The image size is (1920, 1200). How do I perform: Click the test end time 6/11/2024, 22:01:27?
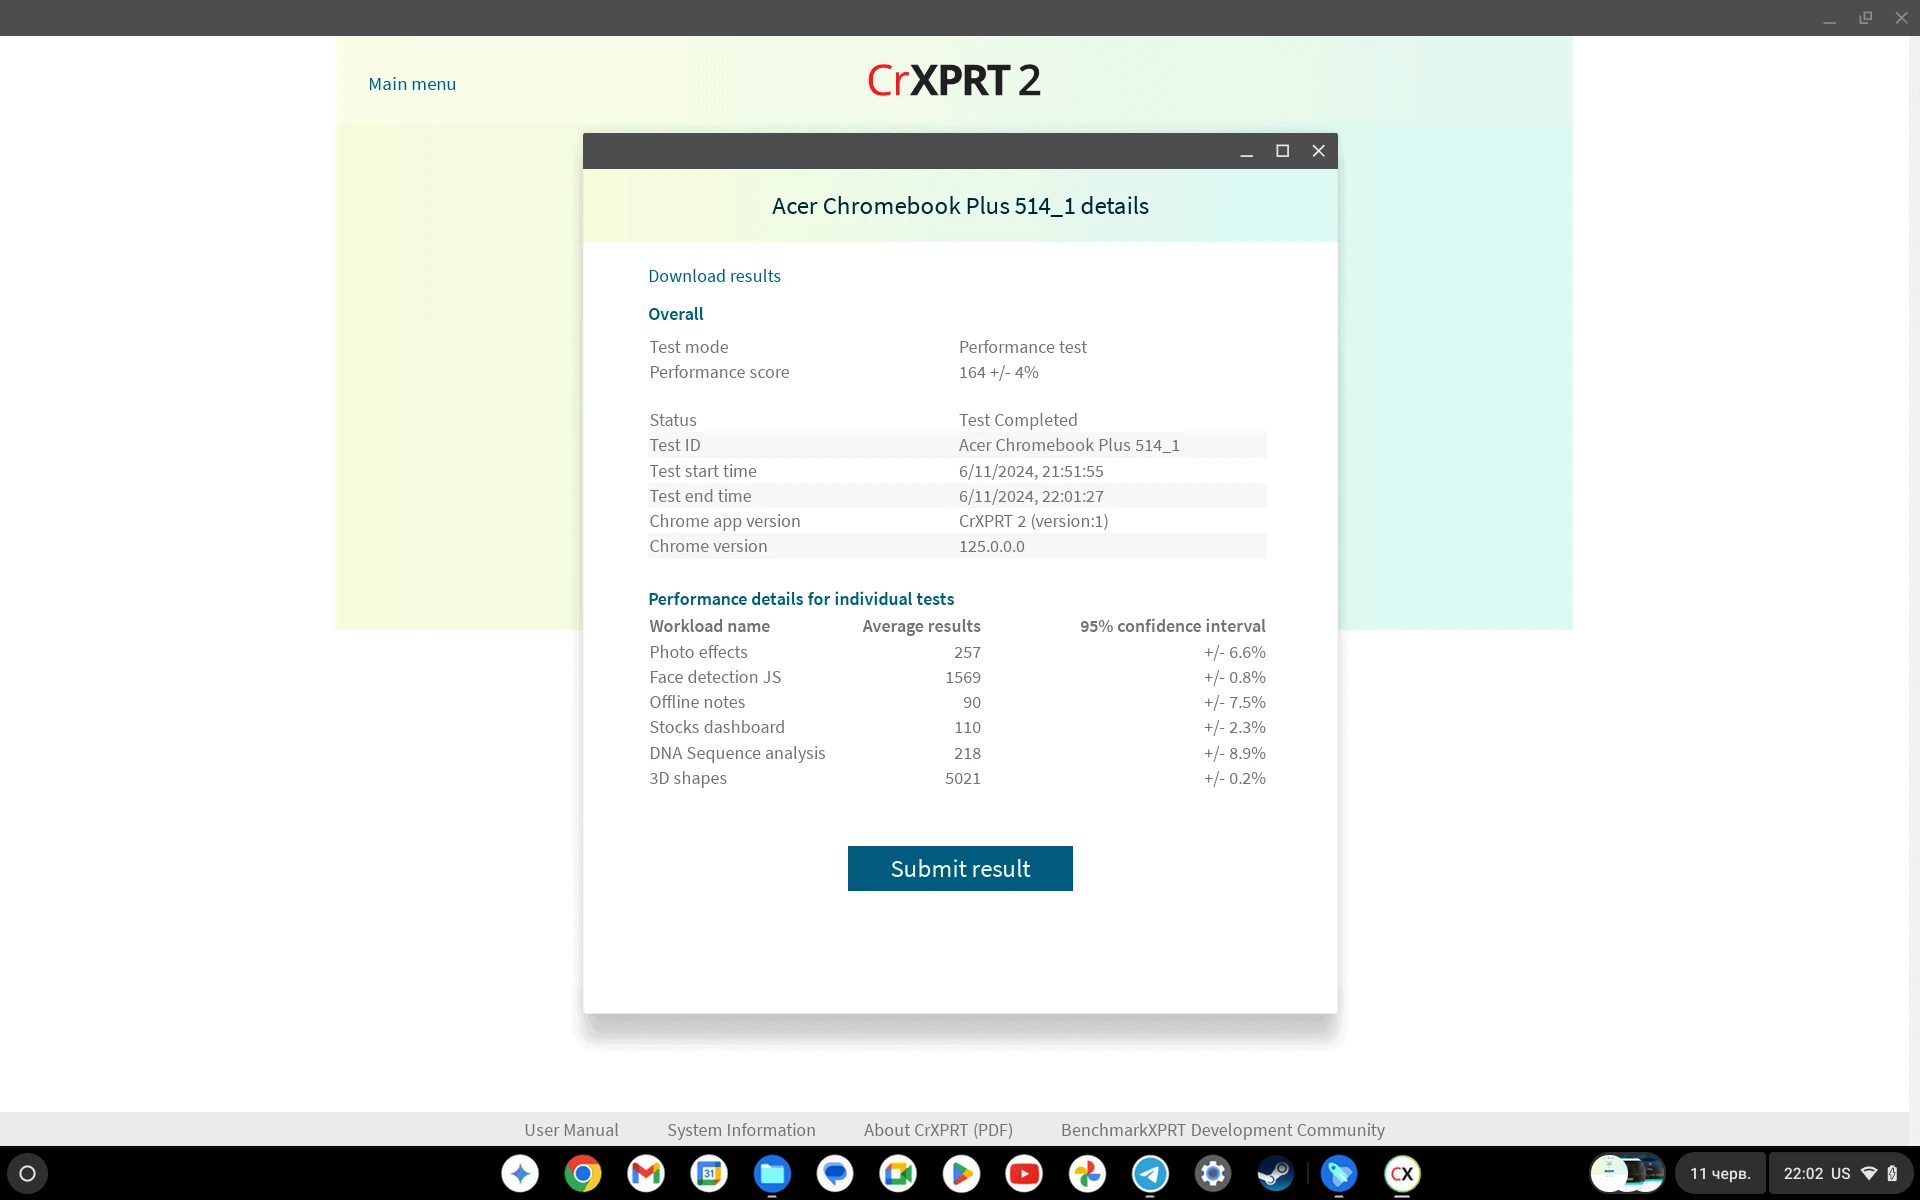[x=1031, y=496]
